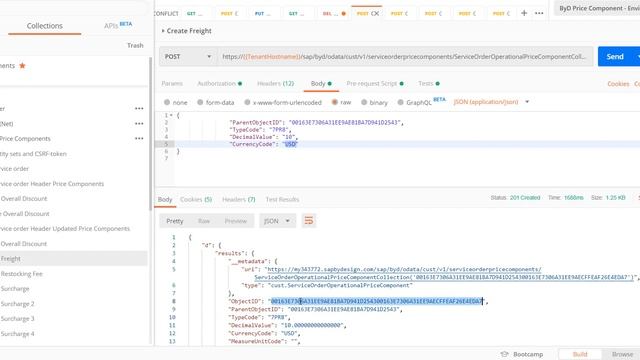Open the response Cookies (5) tab
The image size is (640, 360).
[196, 200]
